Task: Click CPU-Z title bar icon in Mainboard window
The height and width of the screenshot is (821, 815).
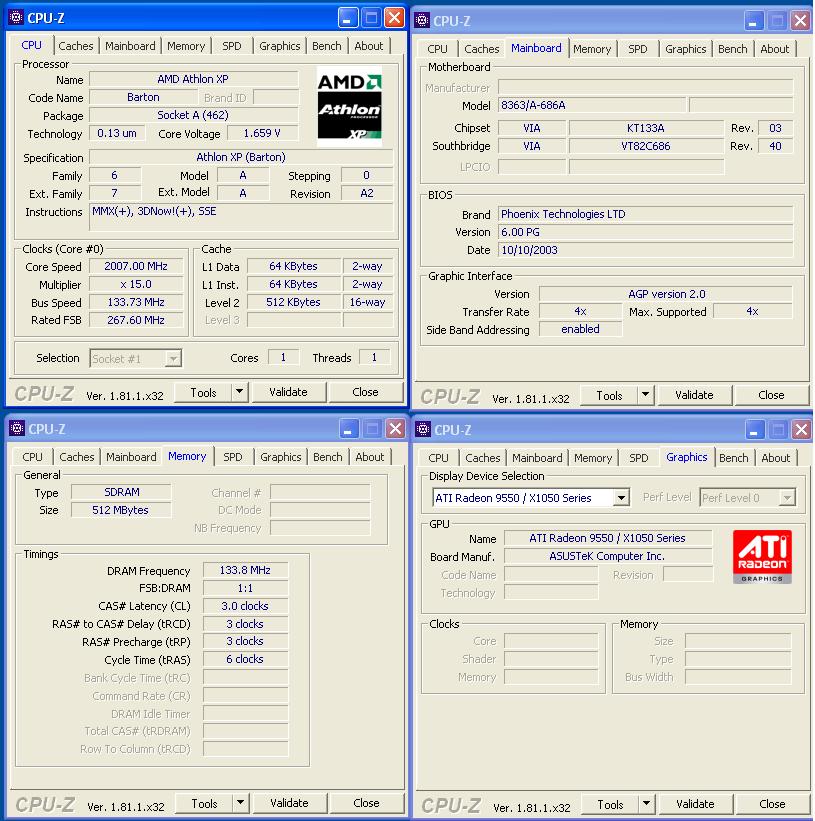Action: tap(422, 21)
